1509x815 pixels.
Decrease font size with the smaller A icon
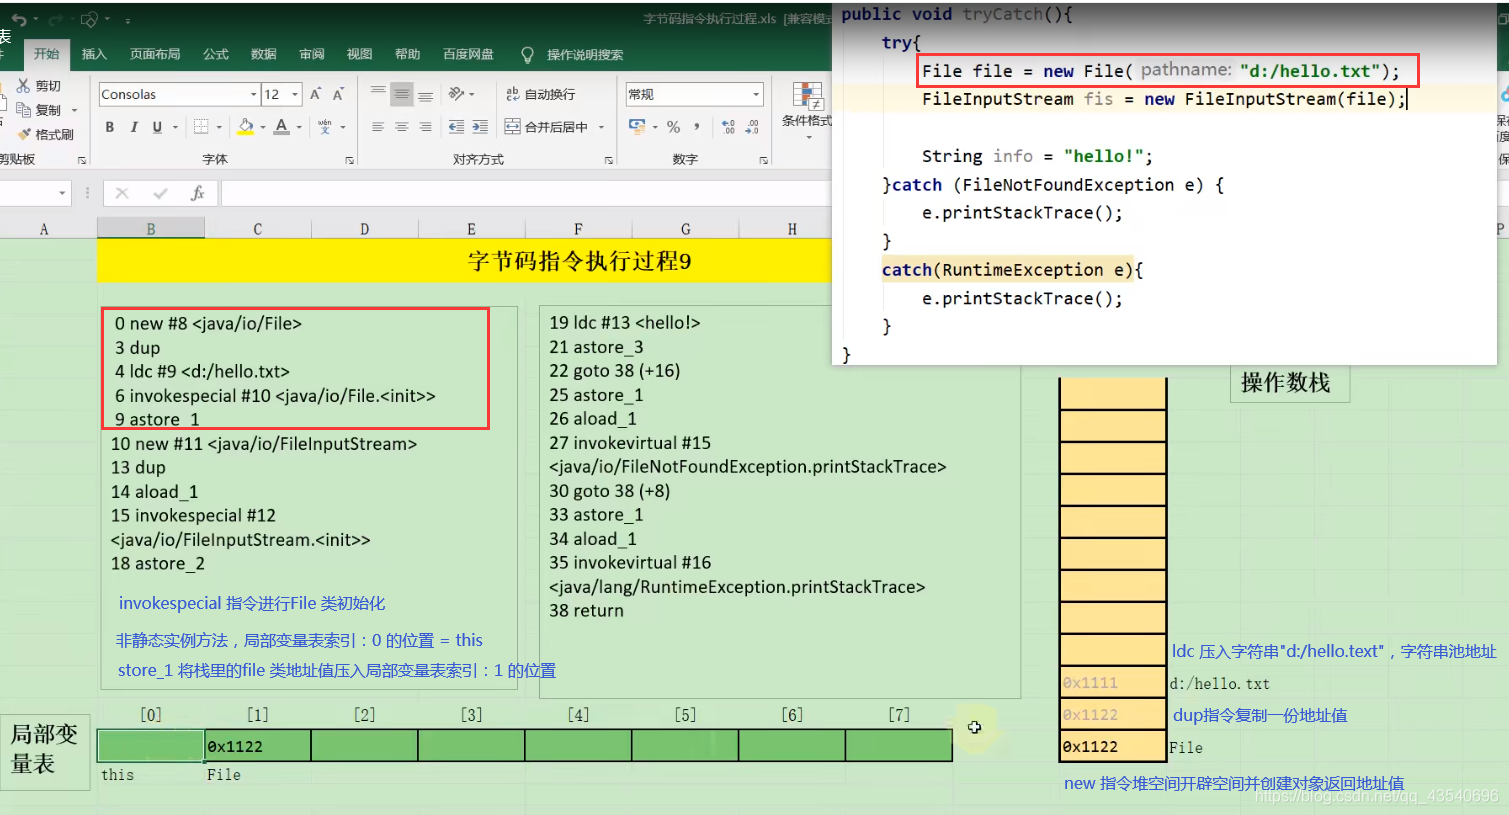click(338, 94)
